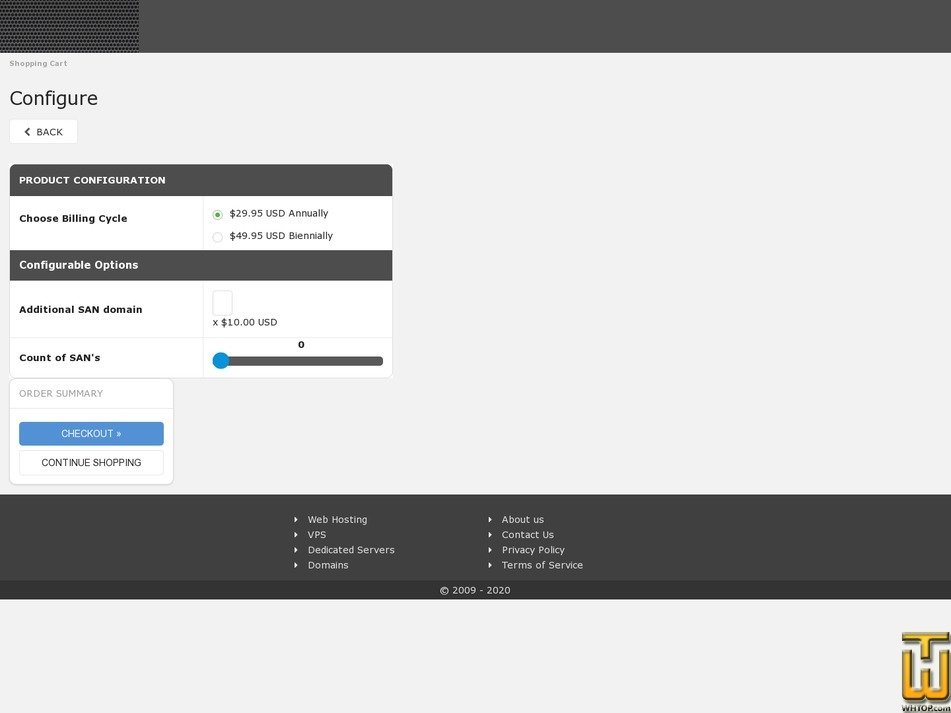Image resolution: width=951 pixels, height=713 pixels.
Task: Click the Shopping Cart breadcrumb
Action: (38, 63)
